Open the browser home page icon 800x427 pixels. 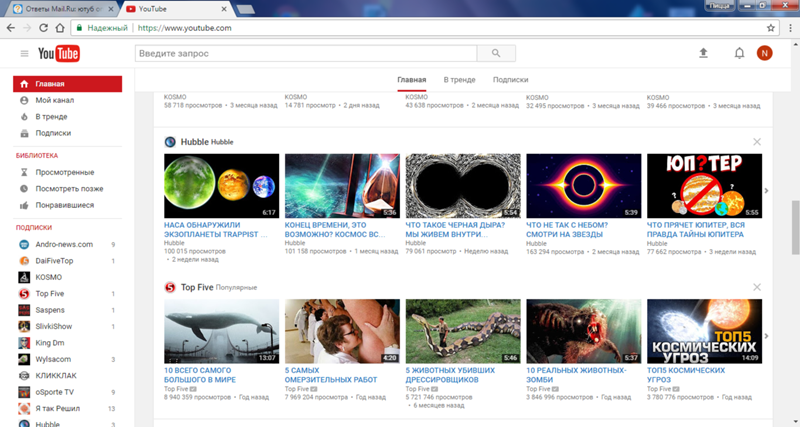pos(60,28)
